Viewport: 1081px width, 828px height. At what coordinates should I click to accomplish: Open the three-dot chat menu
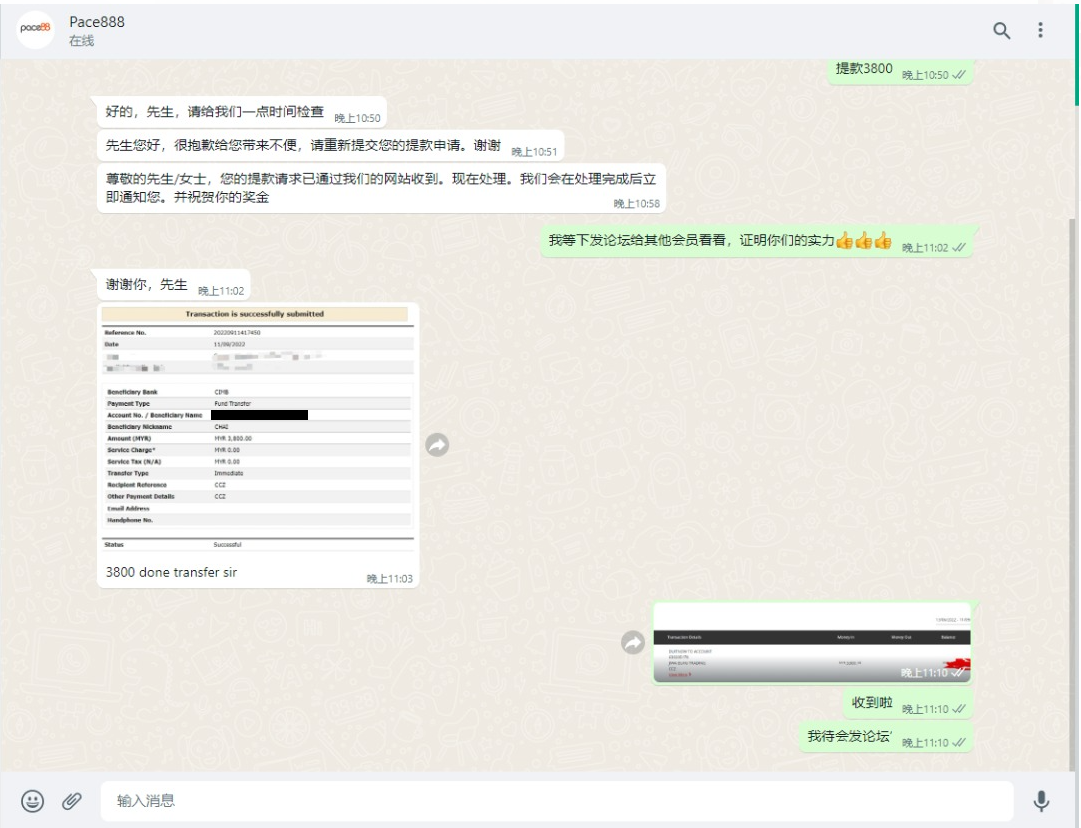(1040, 31)
